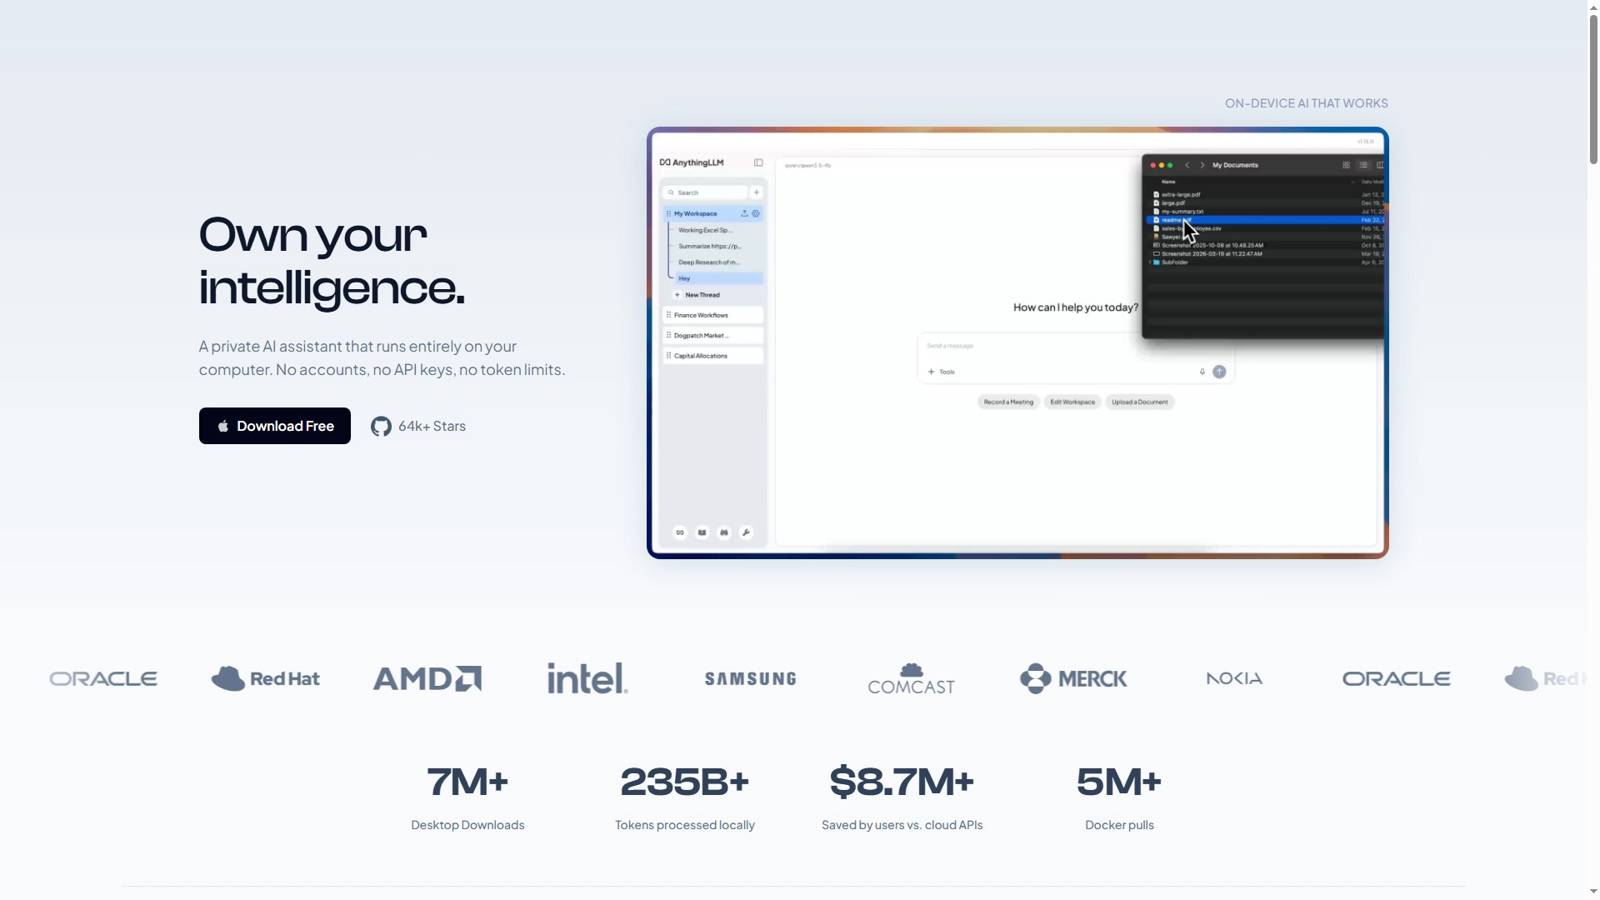Screen dimensions: 1600x900
Task: Click the book icon in sidebar footer
Action: [x=702, y=533]
